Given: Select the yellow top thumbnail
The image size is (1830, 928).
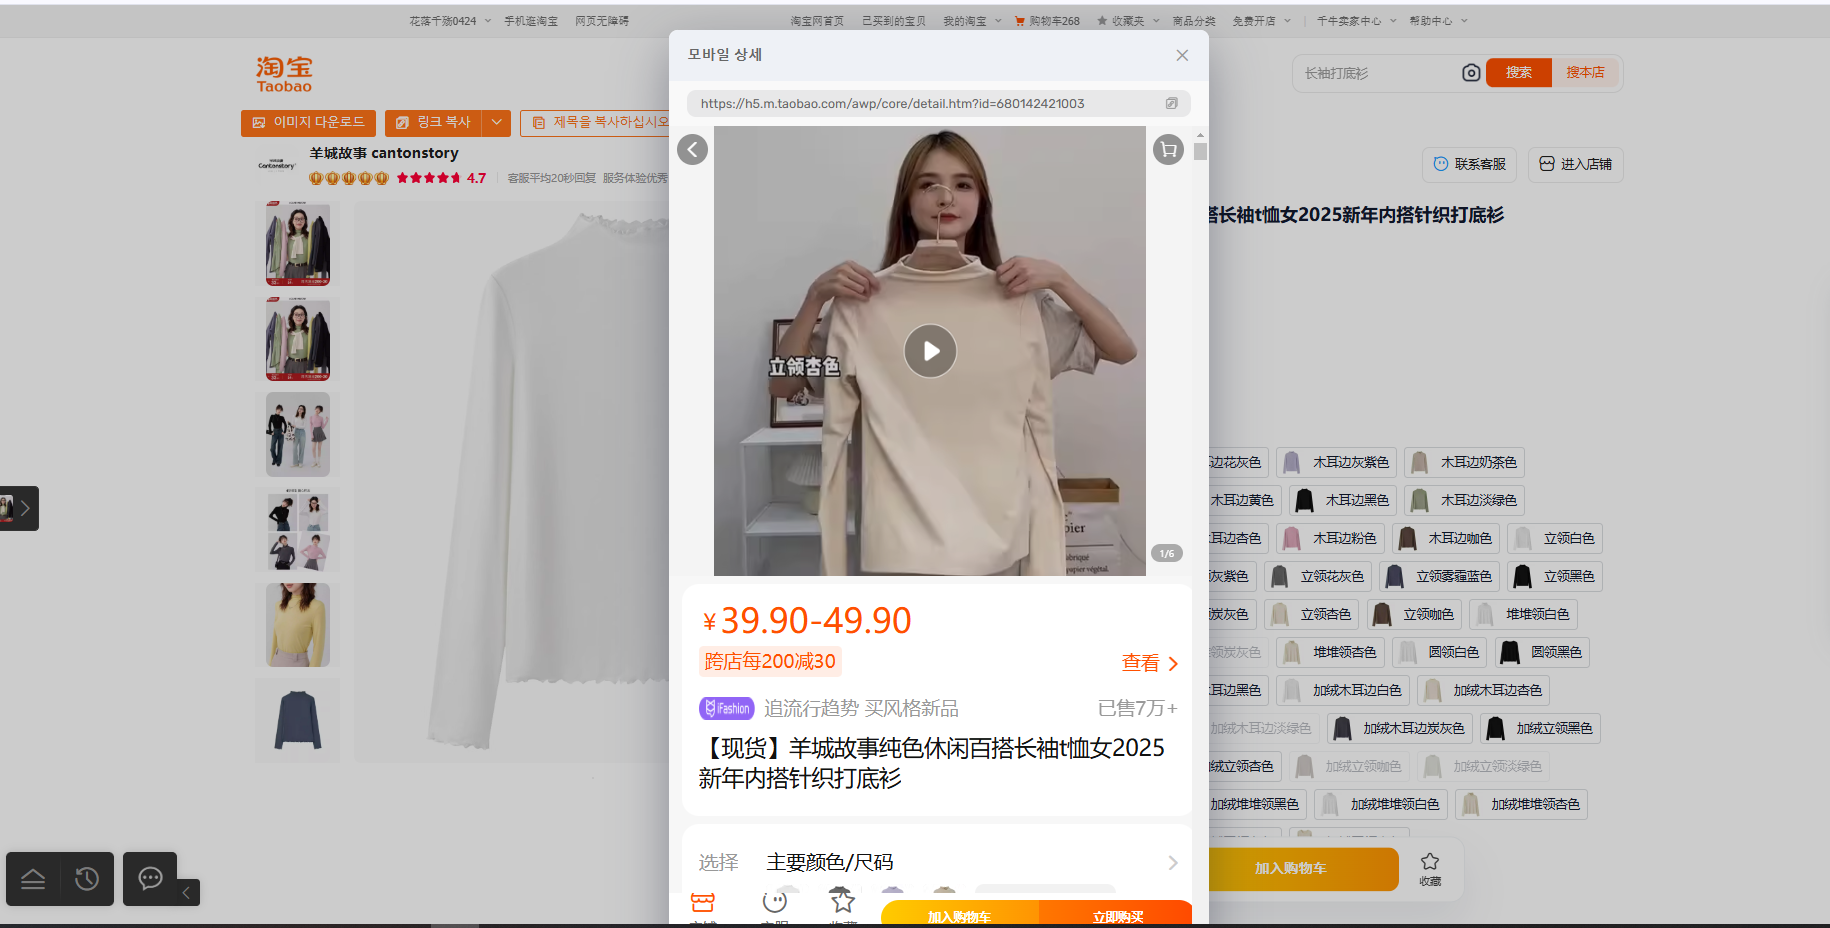Looking at the screenshot, I should (x=298, y=625).
